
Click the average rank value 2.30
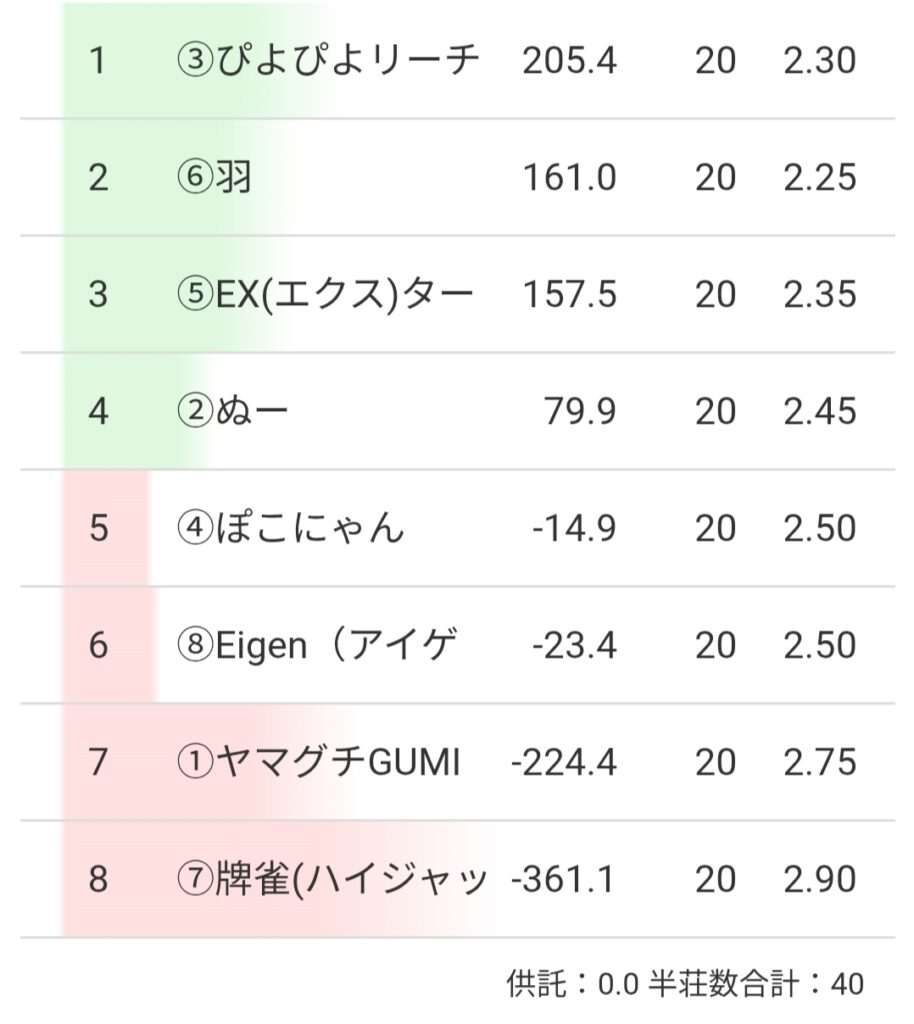pyautogui.click(x=820, y=61)
